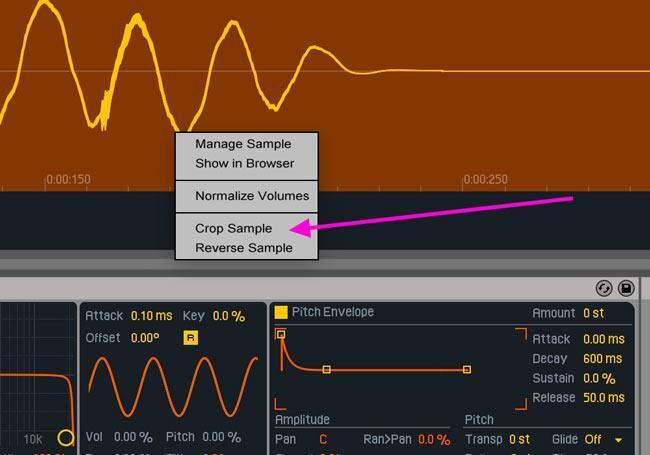Click the pitch envelope middle breakpoint
Screen dimensions: 650x455
tap(327, 370)
